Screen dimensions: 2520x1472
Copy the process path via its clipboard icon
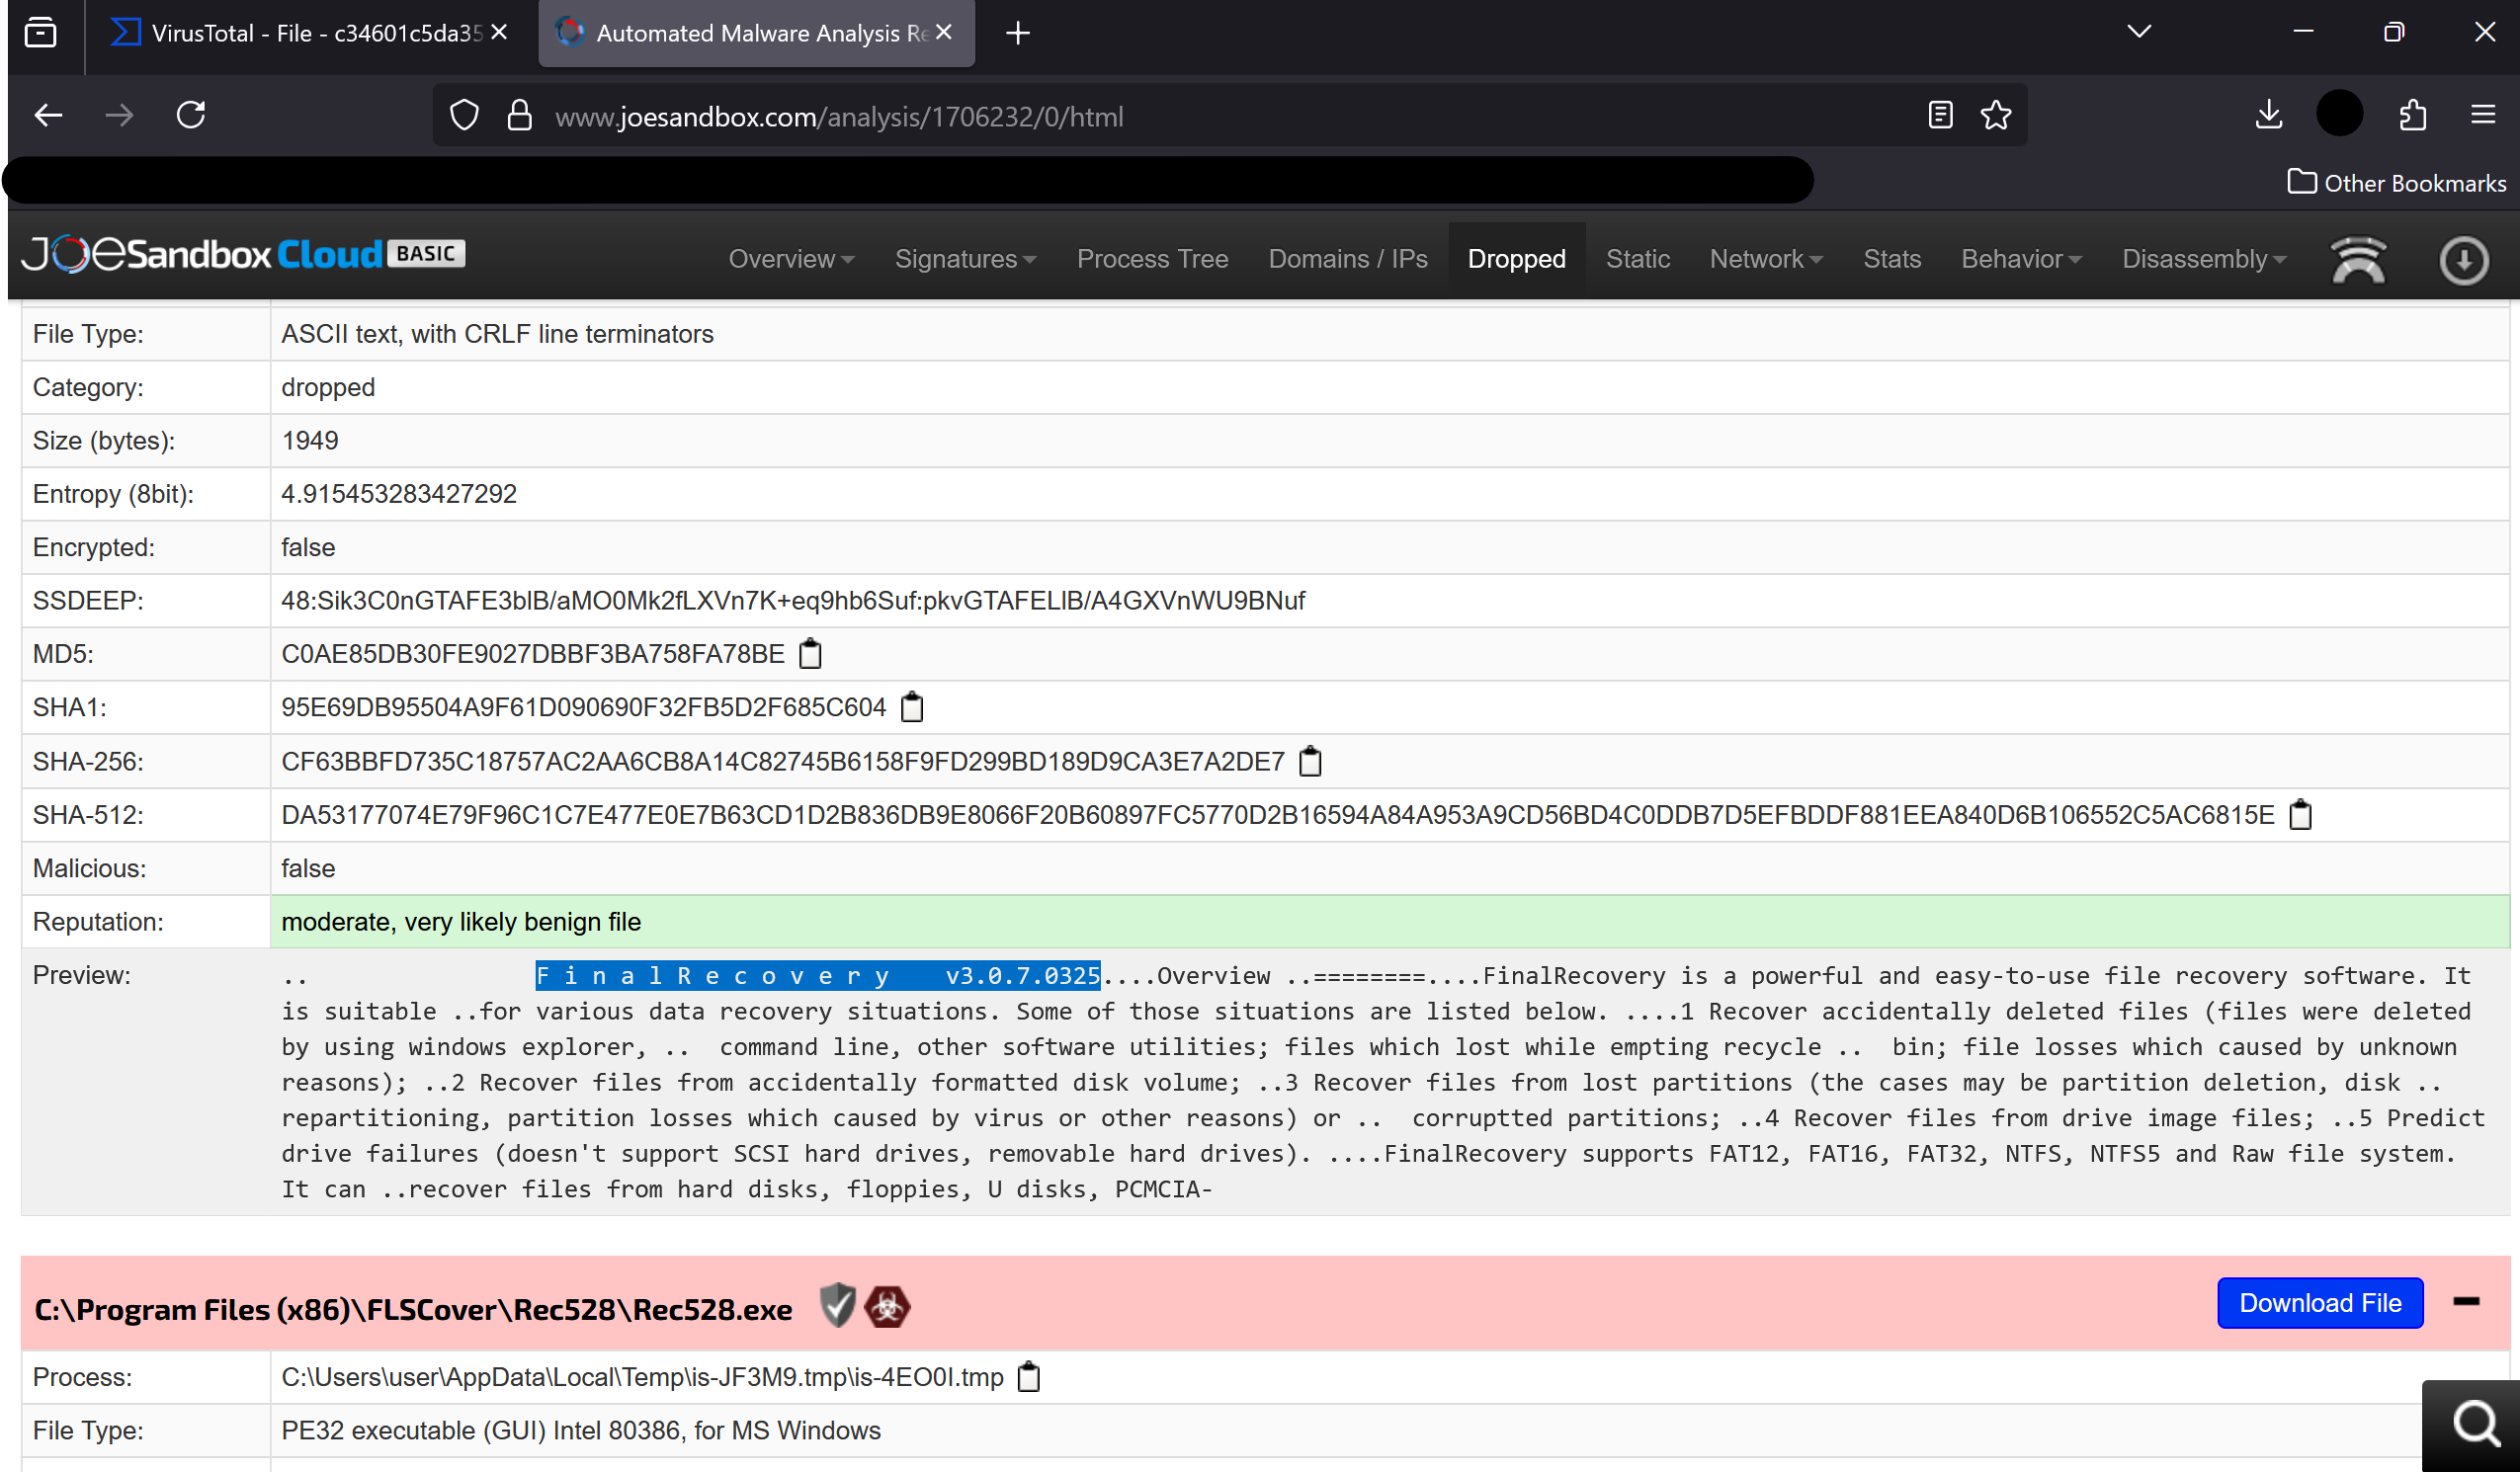[1029, 1377]
